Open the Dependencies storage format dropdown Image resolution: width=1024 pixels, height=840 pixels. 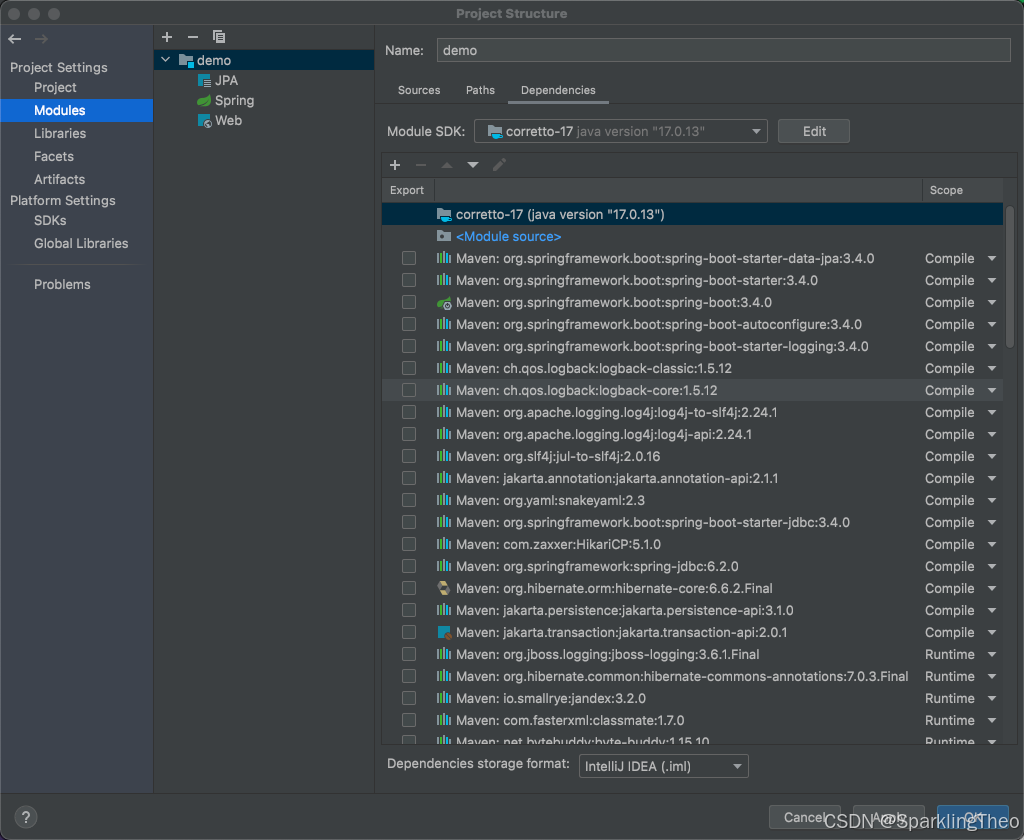pyautogui.click(x=664, y=765)
